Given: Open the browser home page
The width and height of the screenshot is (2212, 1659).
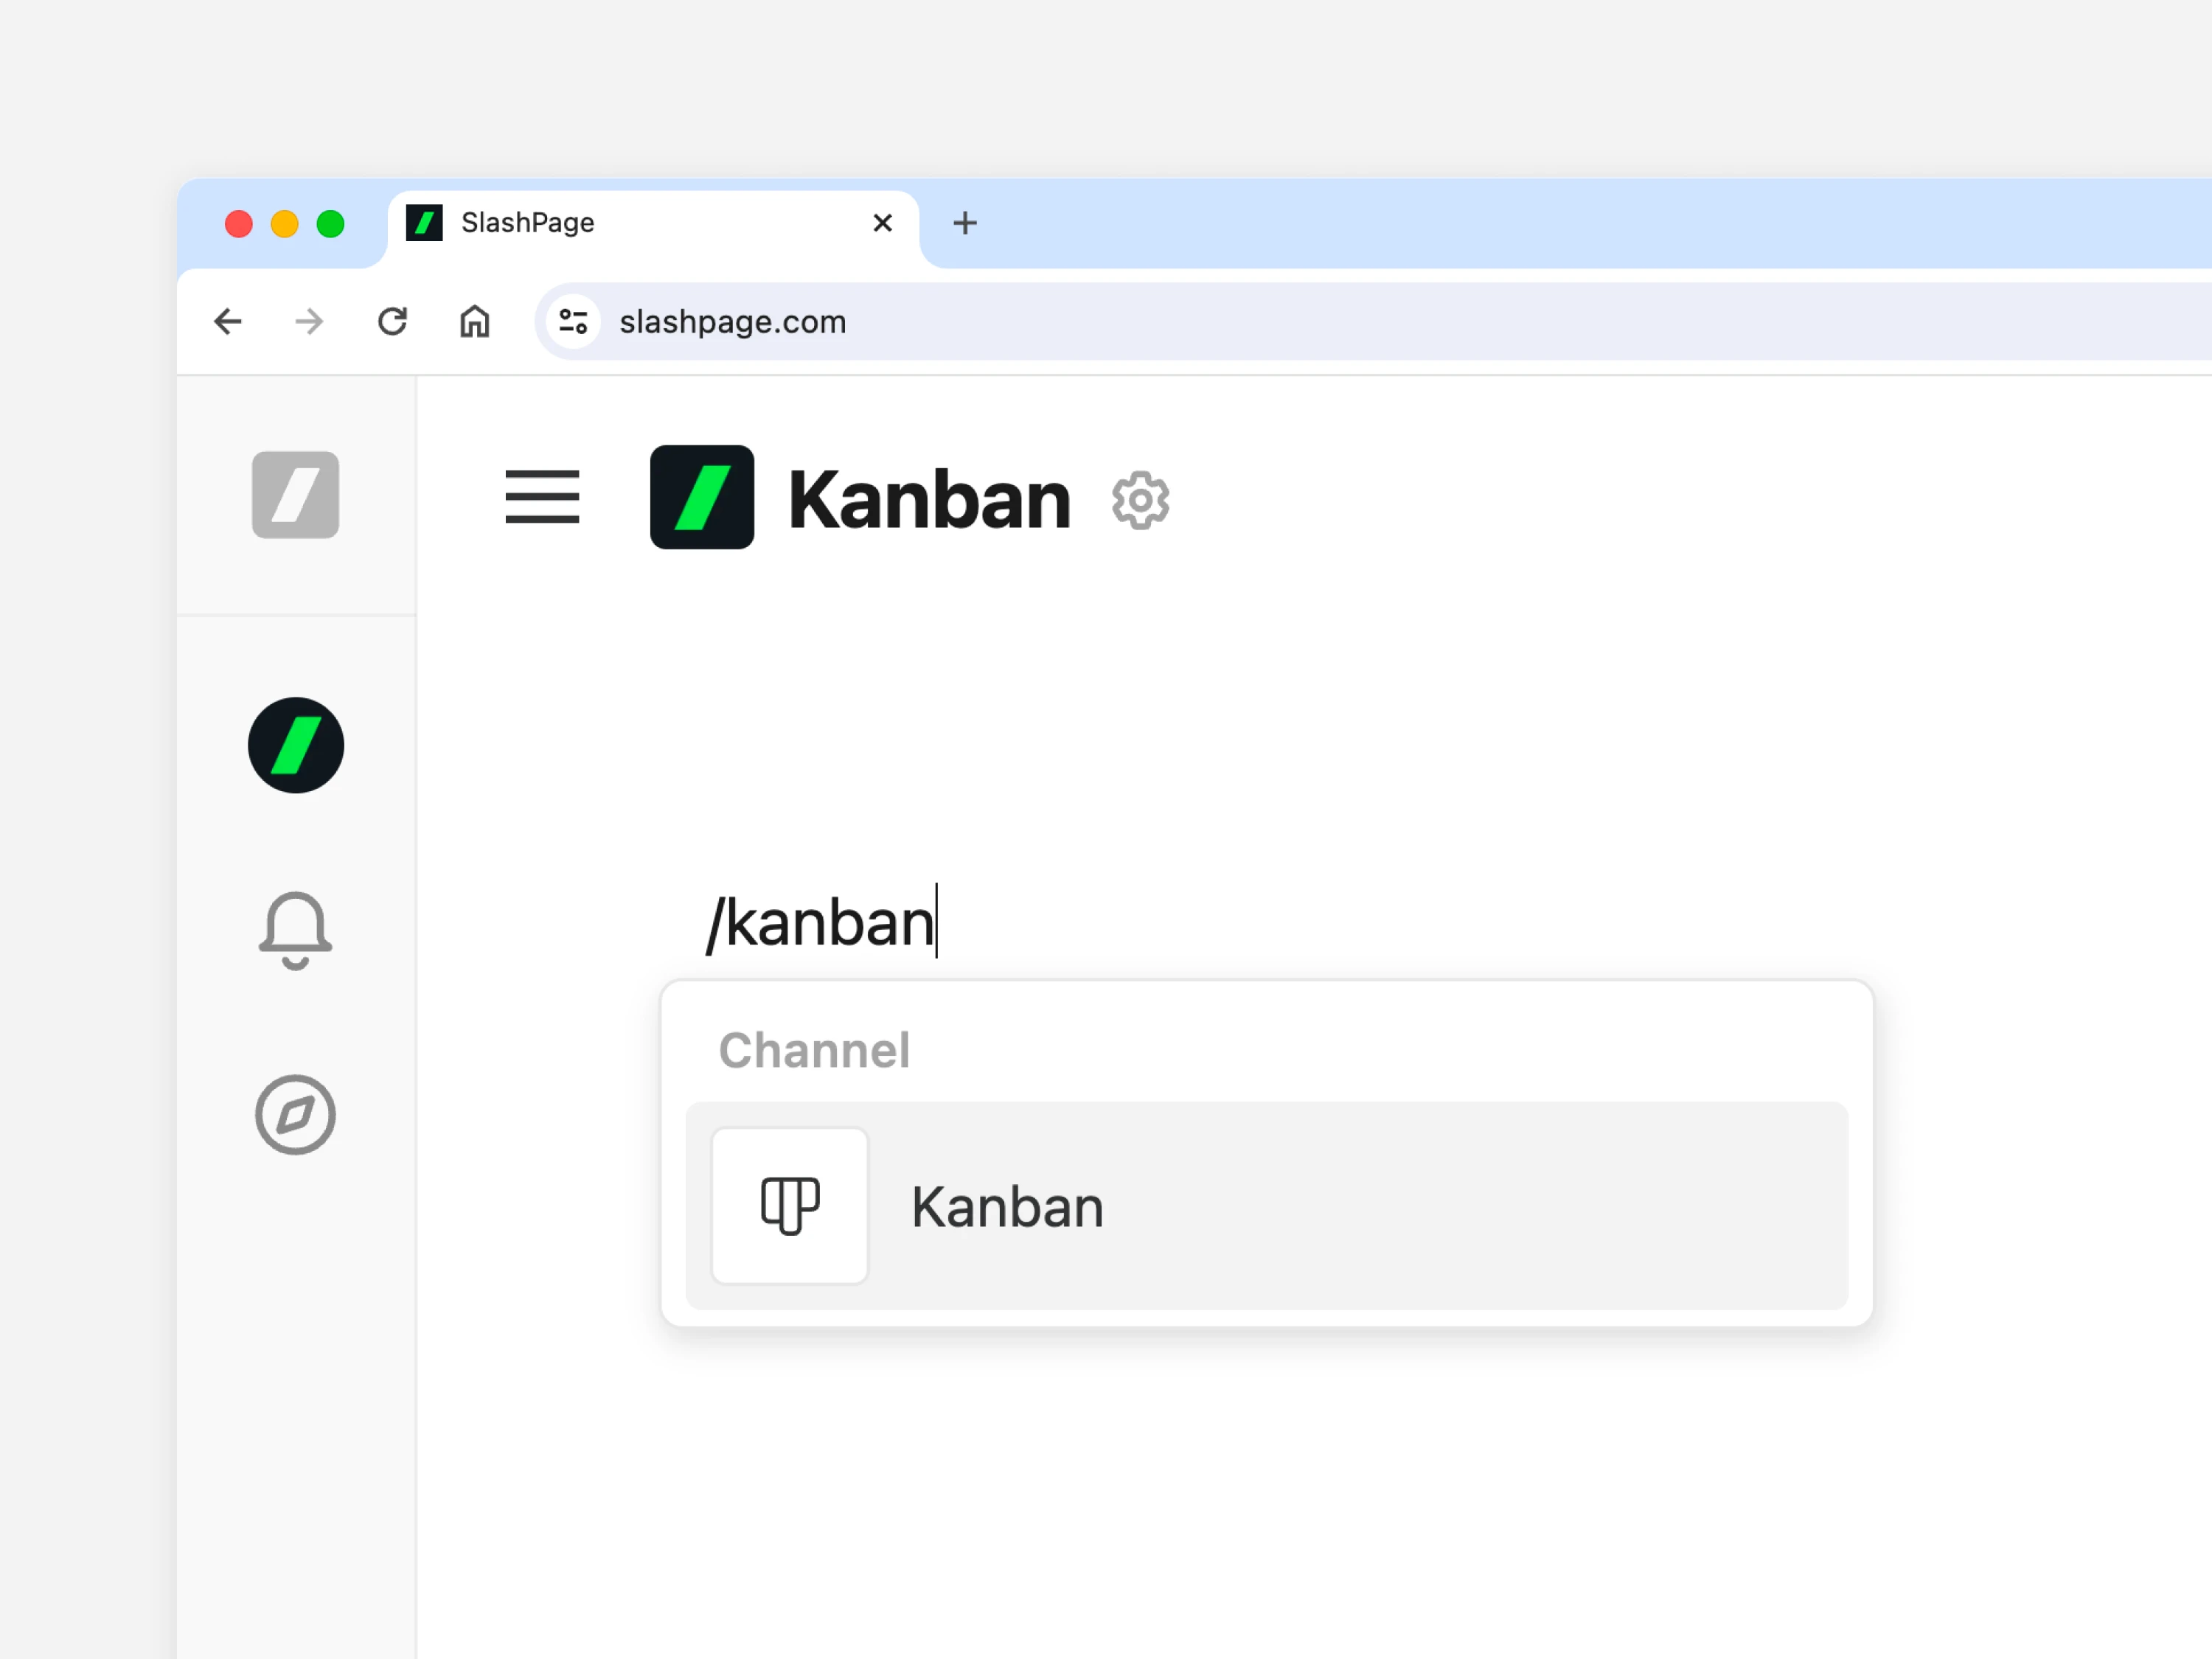Looking at the screenshot, I should coord(474,321).
